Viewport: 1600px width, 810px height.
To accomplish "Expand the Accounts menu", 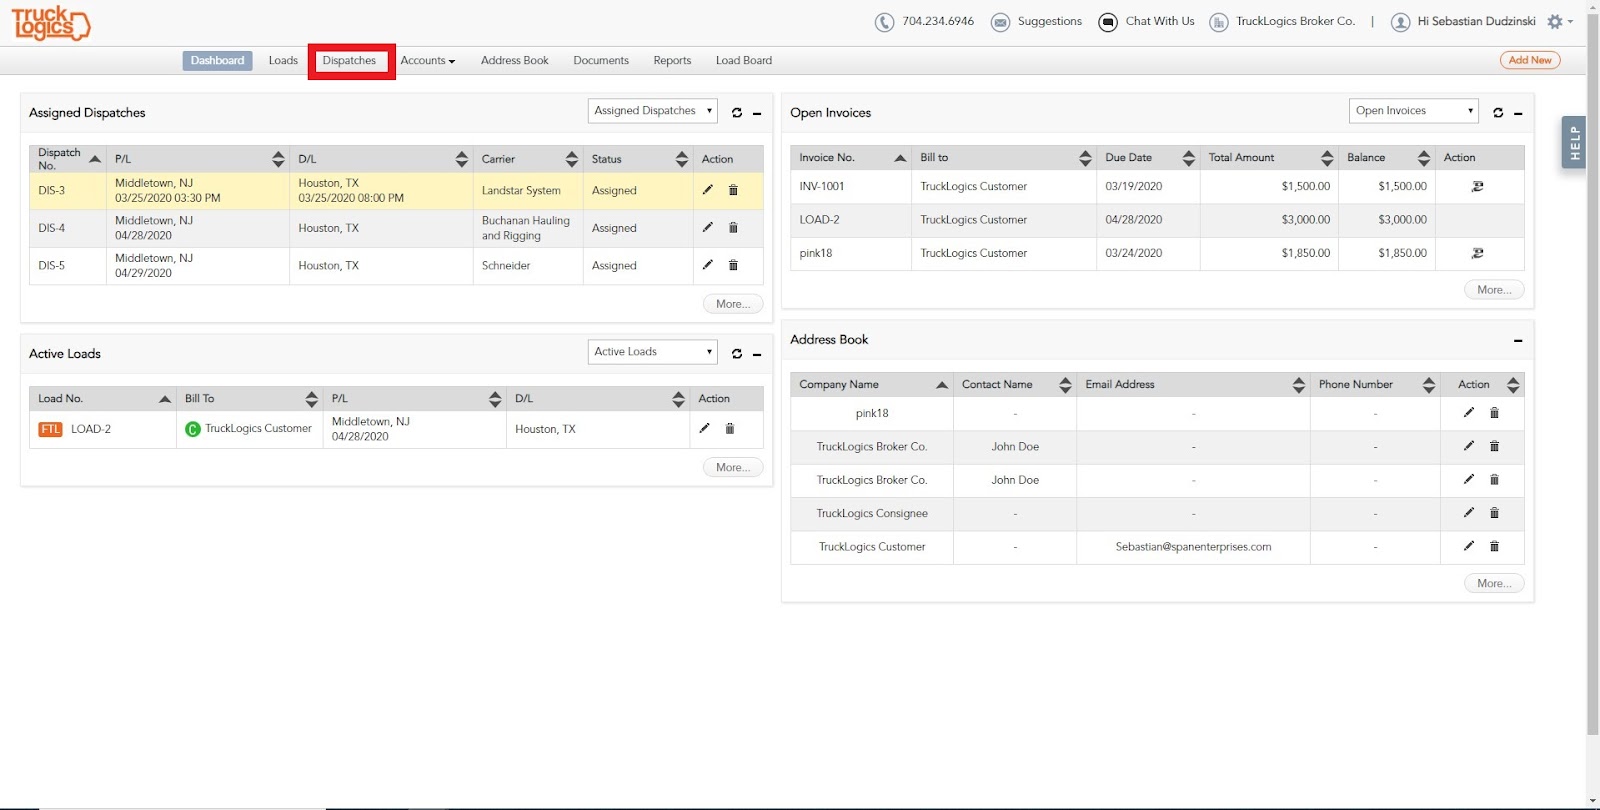I will 428,61.
